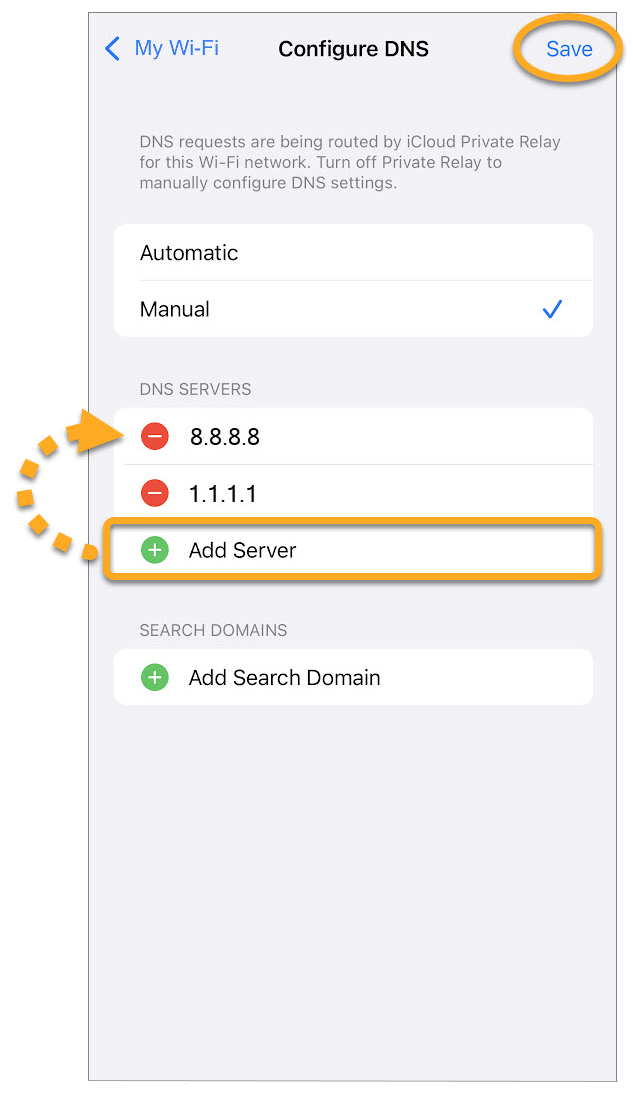Screen dimensions: 633x1098
Task: Click green plus icon beside Add Server
Action: [154, 549]
